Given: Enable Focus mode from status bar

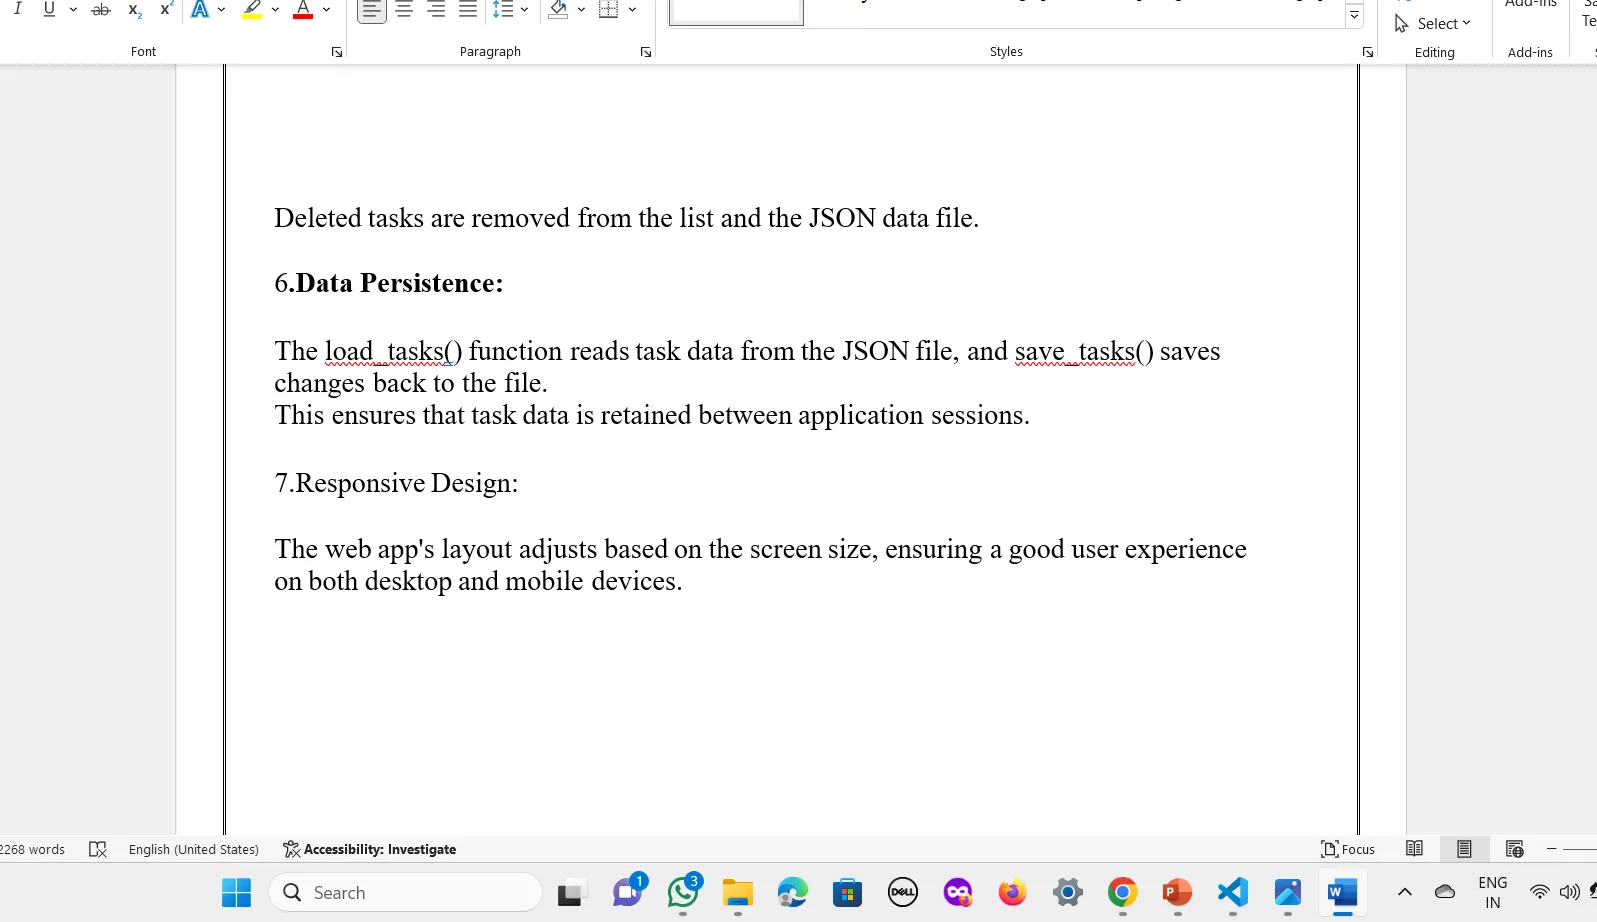Looking at the screenshot, I should tap(1348, 849).
